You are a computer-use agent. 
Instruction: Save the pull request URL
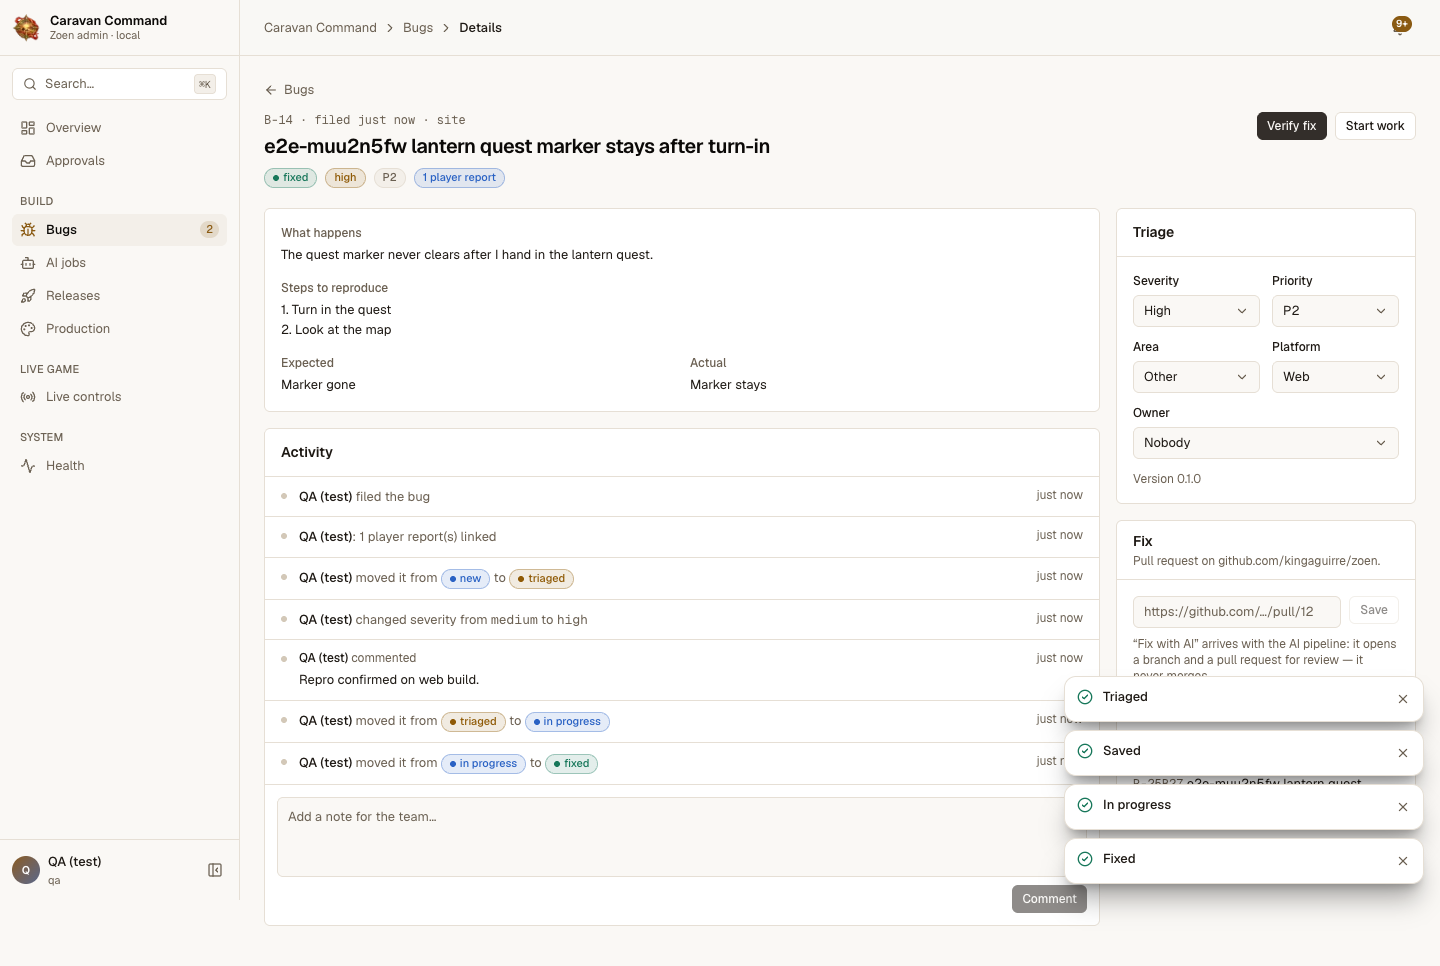point(1374,610)
